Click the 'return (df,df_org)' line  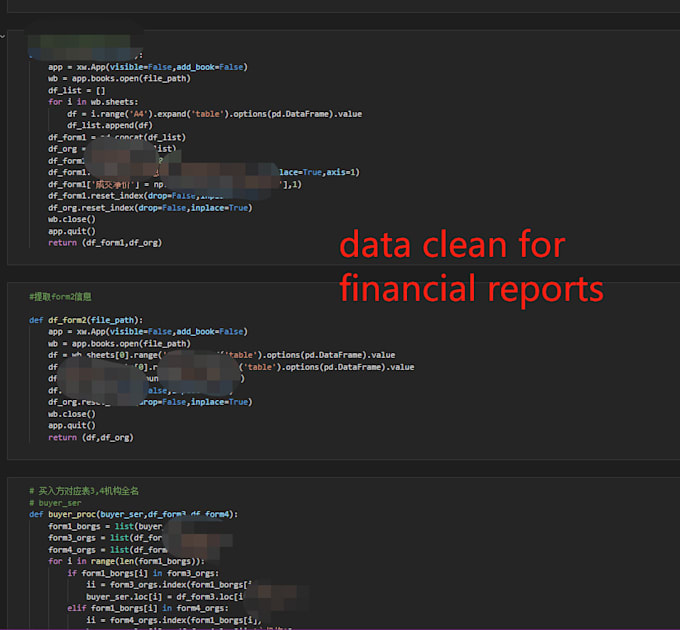[x=91, y=437]
